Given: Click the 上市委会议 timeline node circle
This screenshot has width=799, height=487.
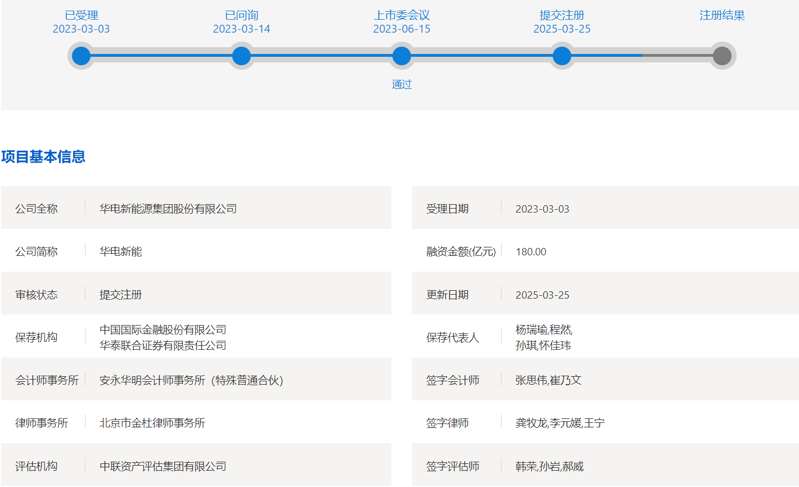Looking at the screenshot, I should click(x=402, y=56).
